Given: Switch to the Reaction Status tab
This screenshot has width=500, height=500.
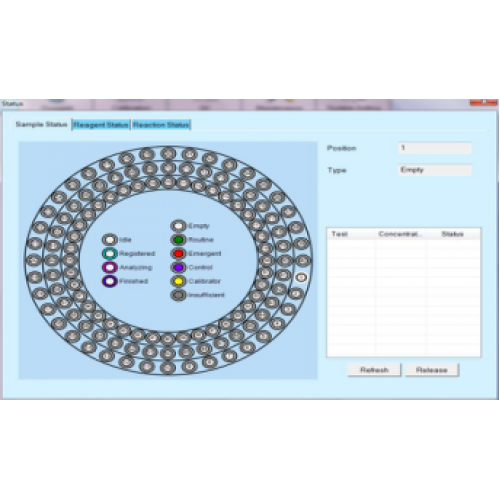Looking at the screenshot, I should point(161,125).
